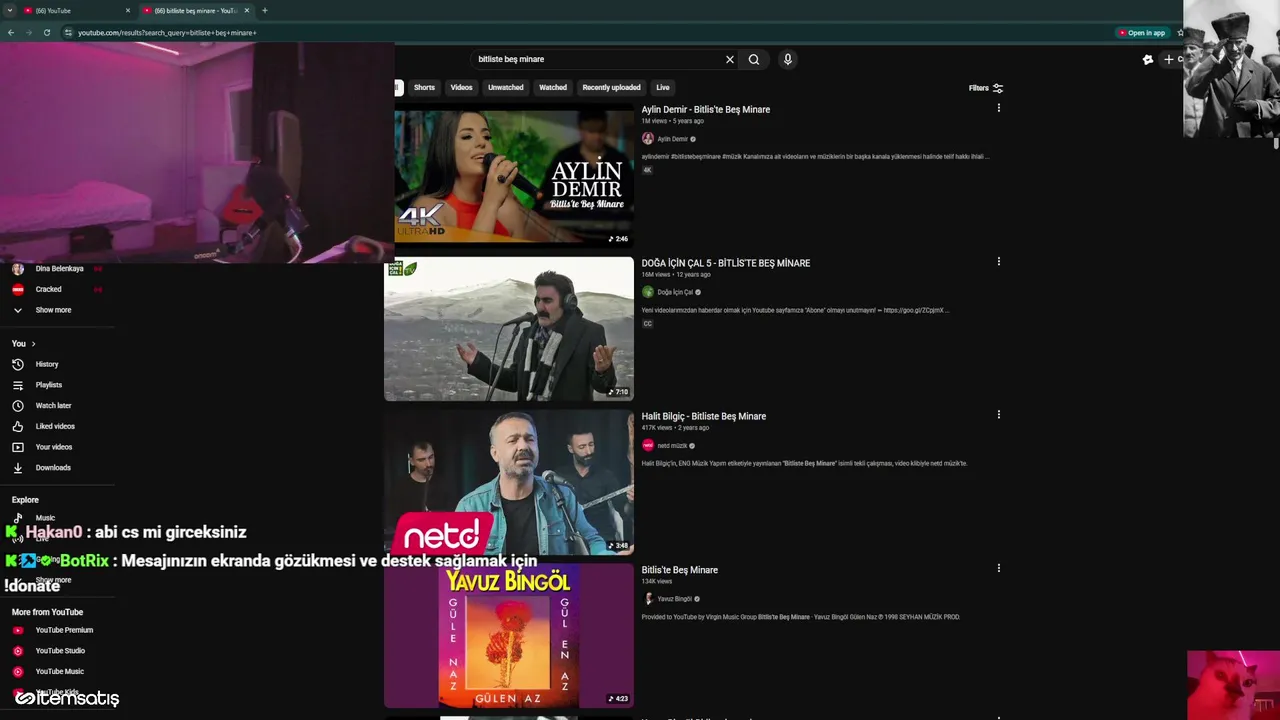Open the 'You' section chevron

33,344
